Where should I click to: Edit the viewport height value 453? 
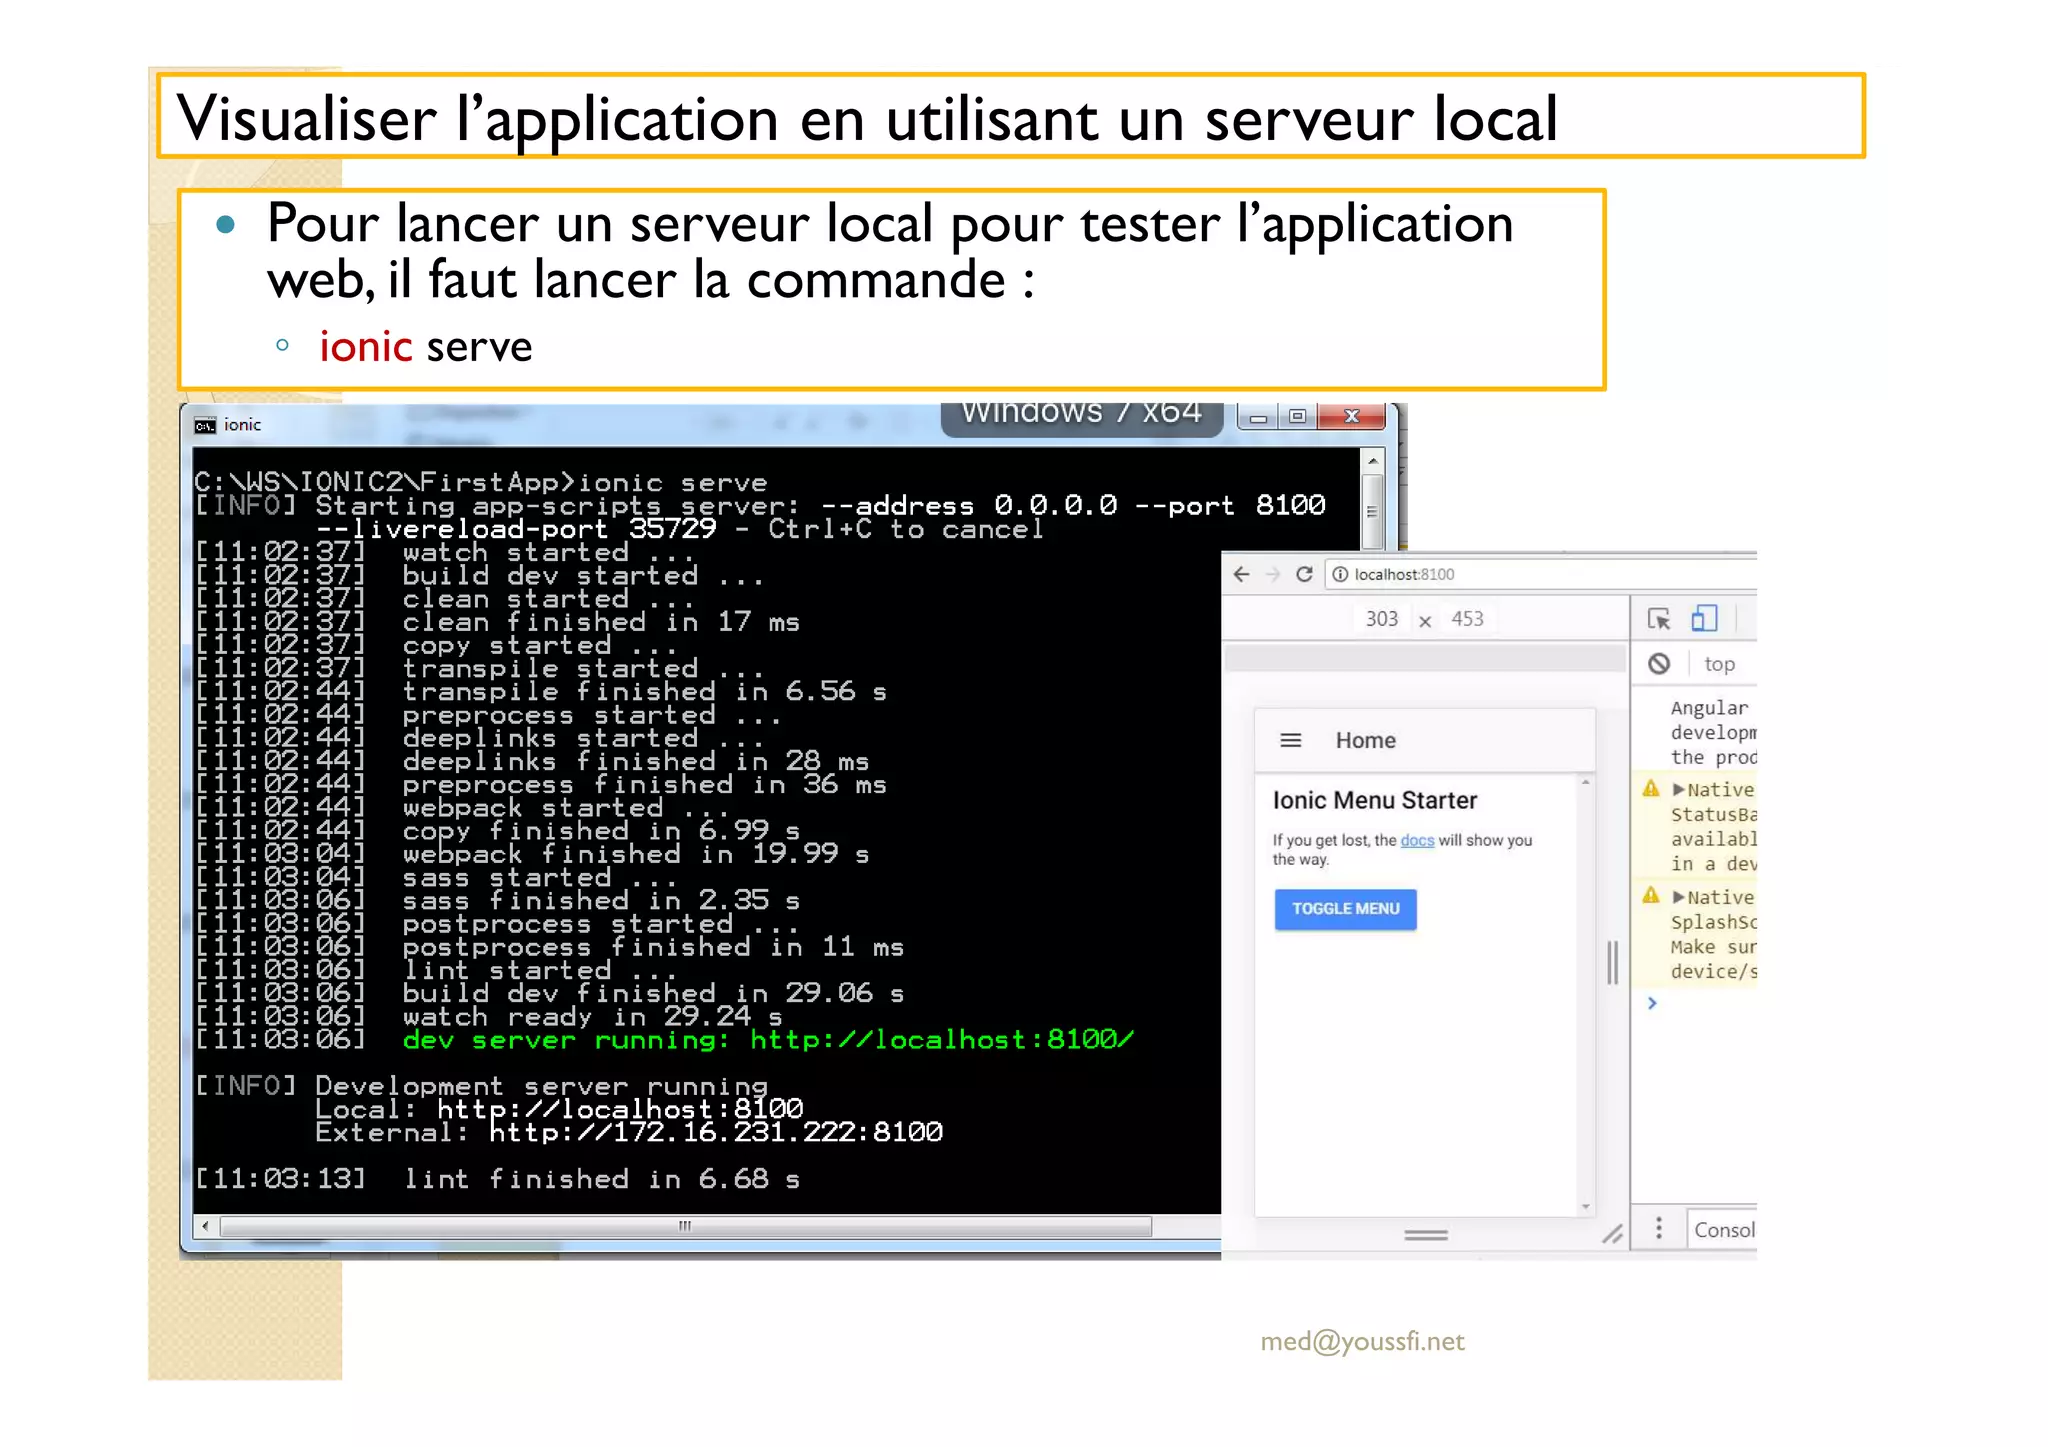pos(1467,619)
